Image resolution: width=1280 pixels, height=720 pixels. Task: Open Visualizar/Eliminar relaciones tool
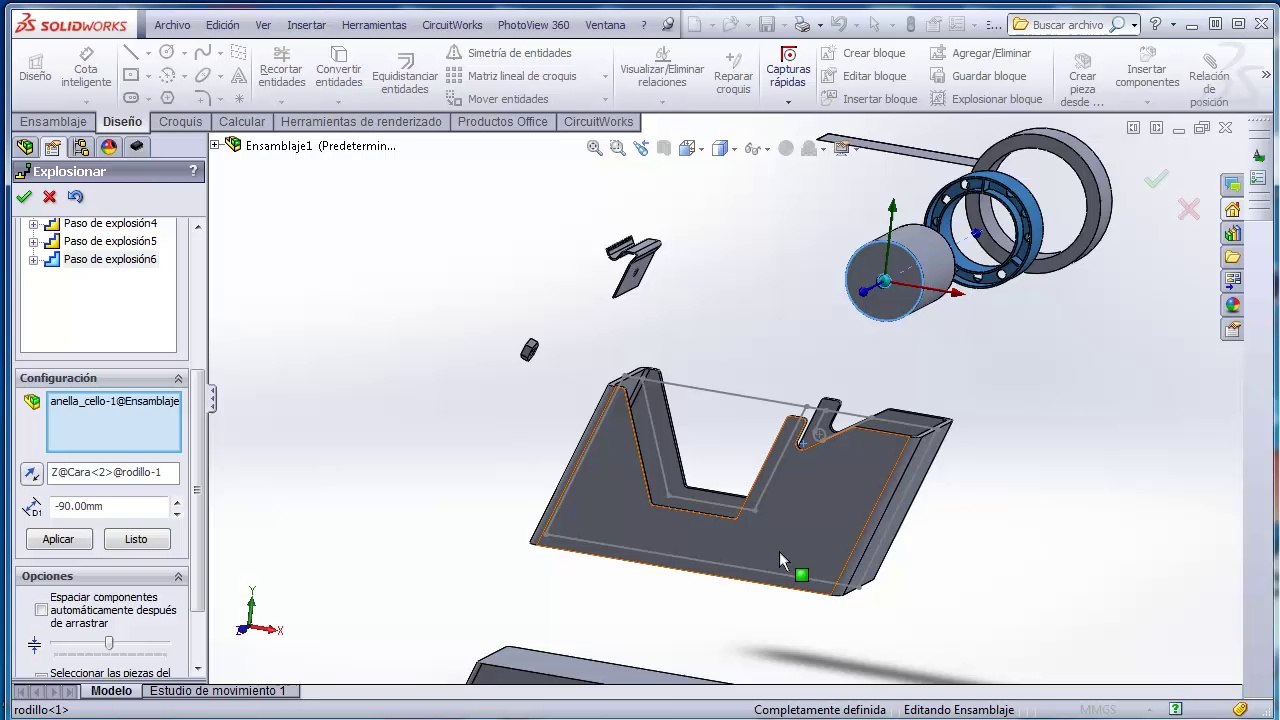click(662, 68)
